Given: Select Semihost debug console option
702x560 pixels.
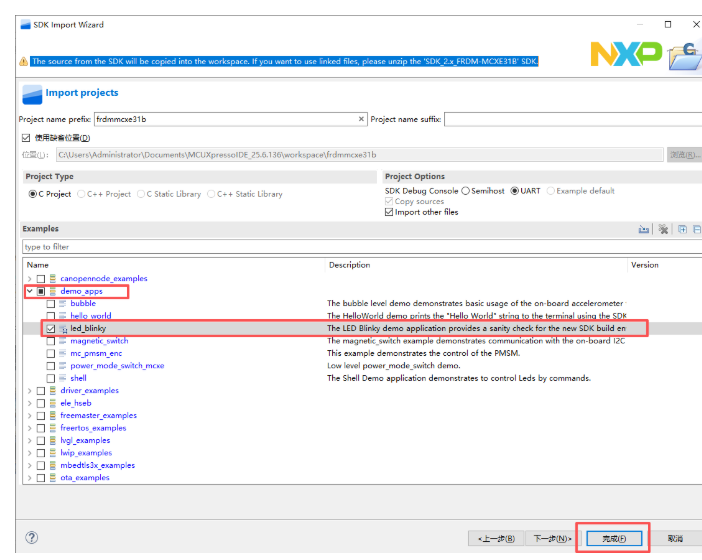Looking at the screenshot, I should pyautogui.click(x=466, y=191).
